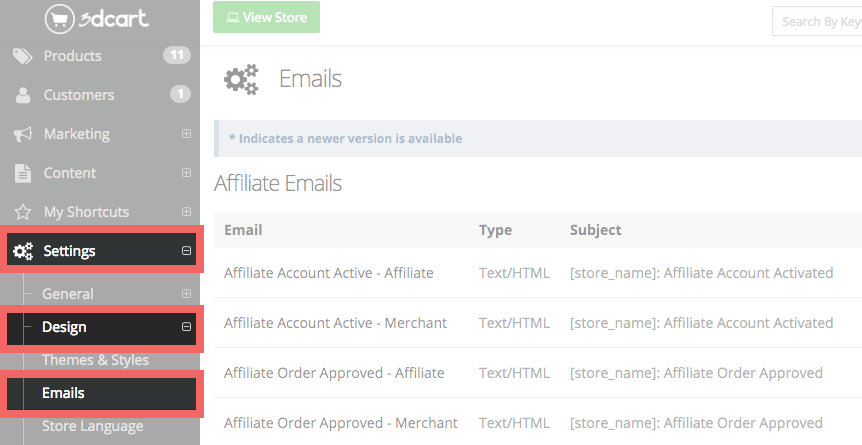This screenshot has height=445, width=862.
Task: Click the Customers count badge 1
Action: (180, 94)
